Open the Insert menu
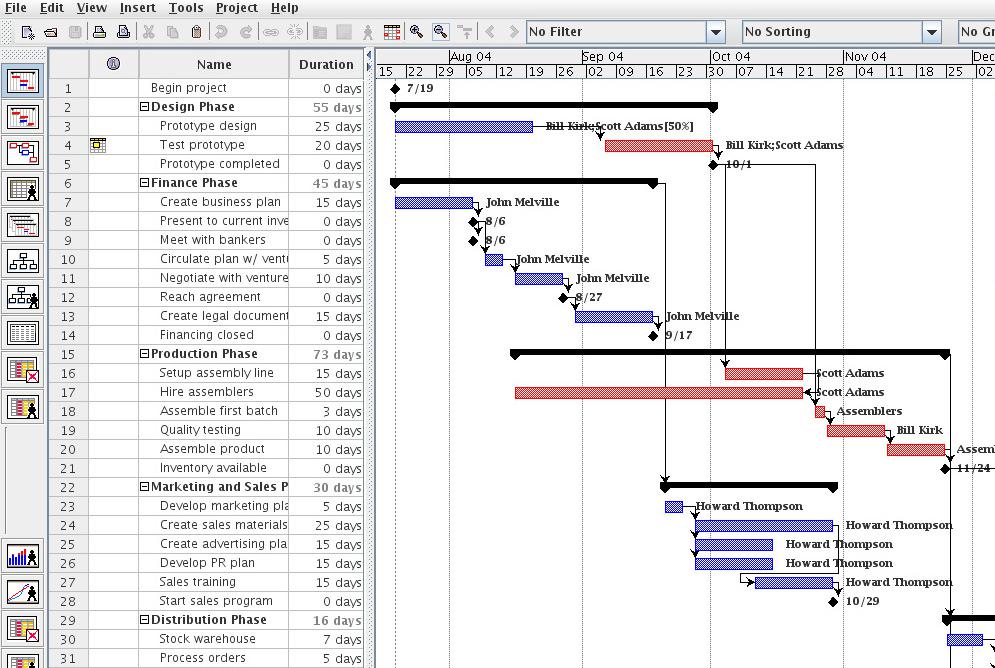This screenshot has height=668, width=995. click(137, 8)
